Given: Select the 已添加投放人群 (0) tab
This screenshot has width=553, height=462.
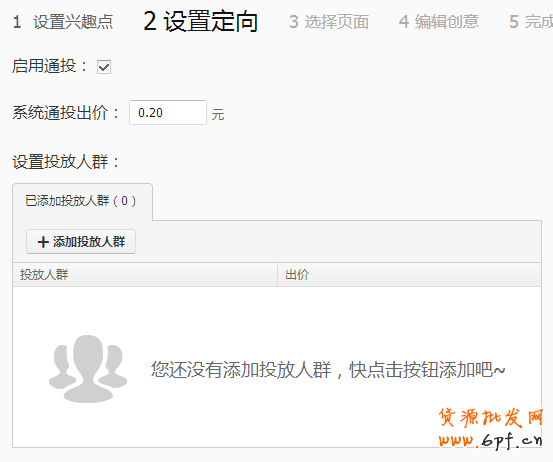Looking at the screenshot, I should (x=83, y=201).
